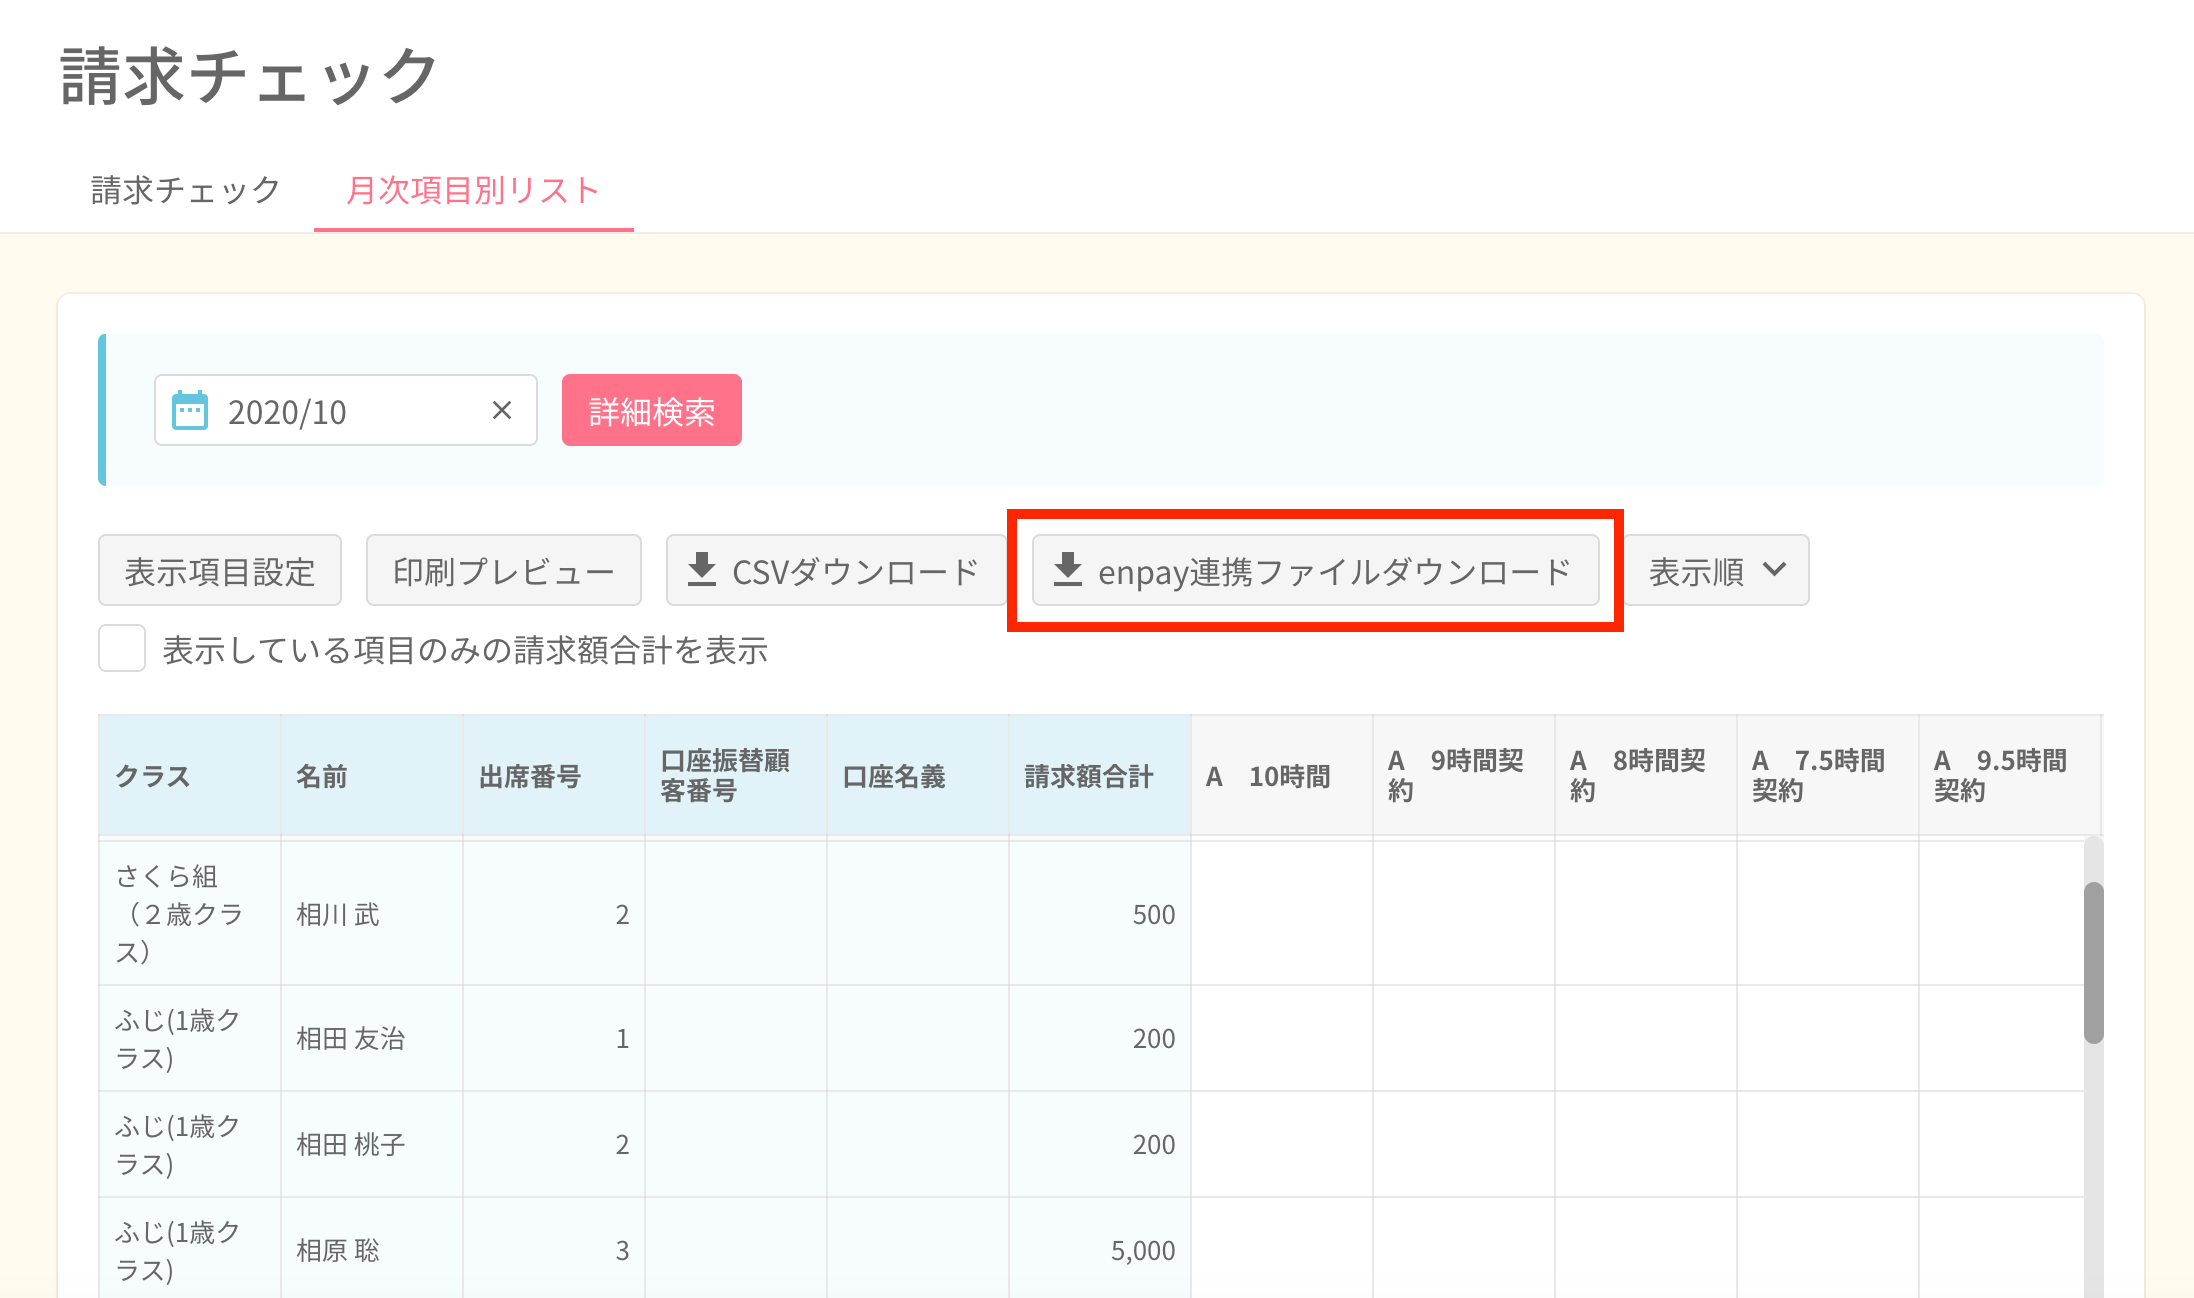Click the A 10時間 column header
Viewport: 2194px width, 1298px height.
click(1282, 776)
